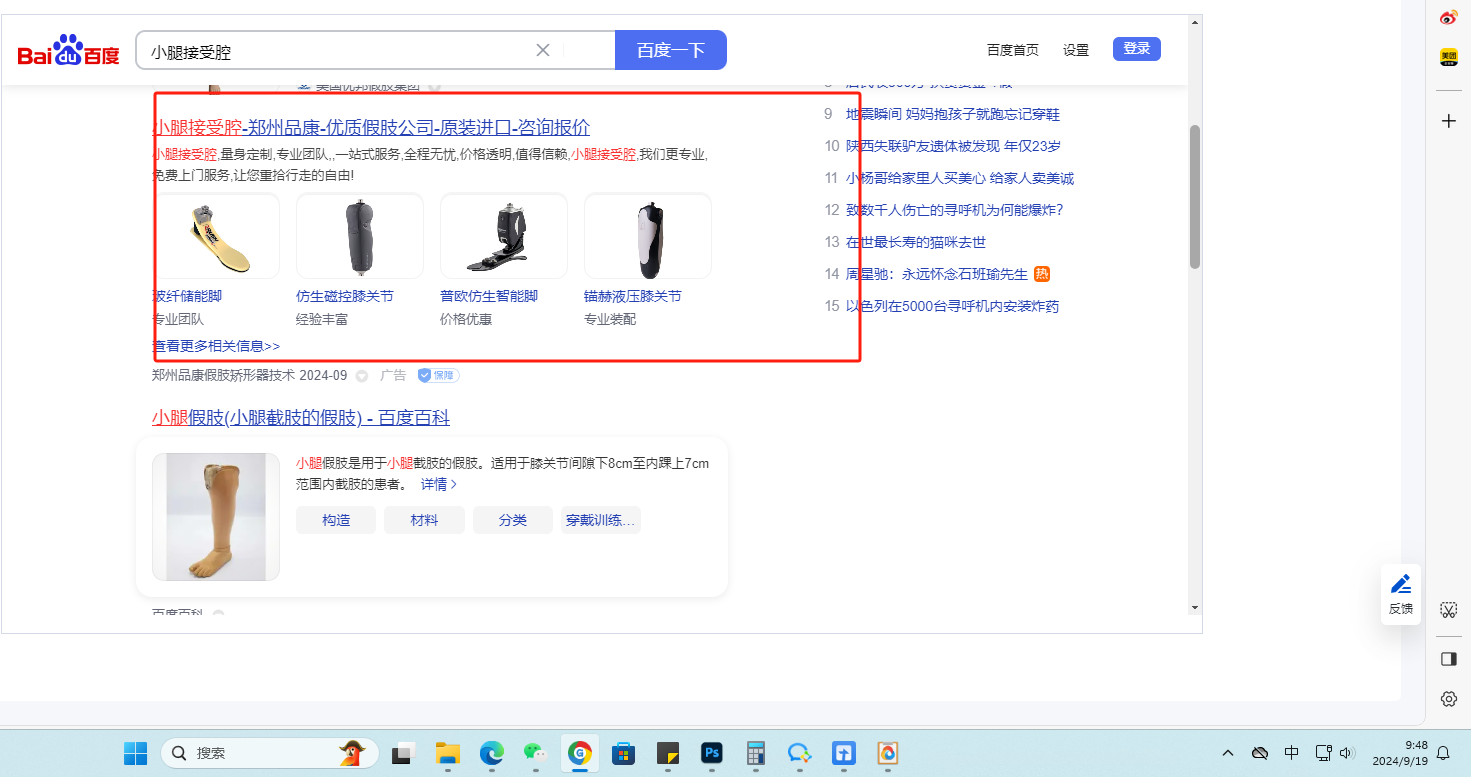Click the cloud sync tray icon
Viewport: 1471px width, 777px height.
coord(1260,753)
